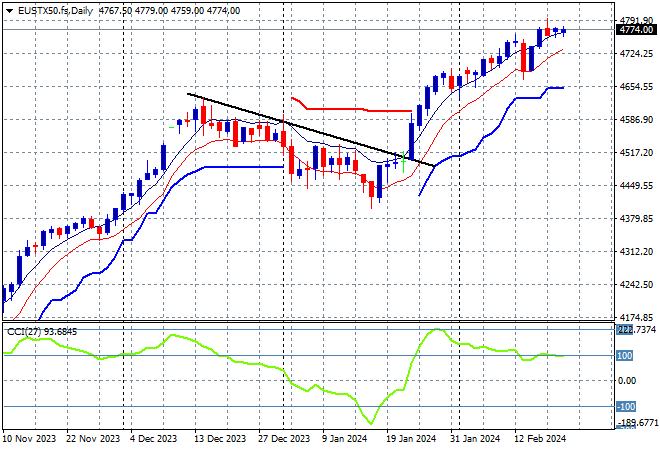The image size is (660, 450).
Task: Click the 4517.20 price scale value
Action: [x=636, y=152]
